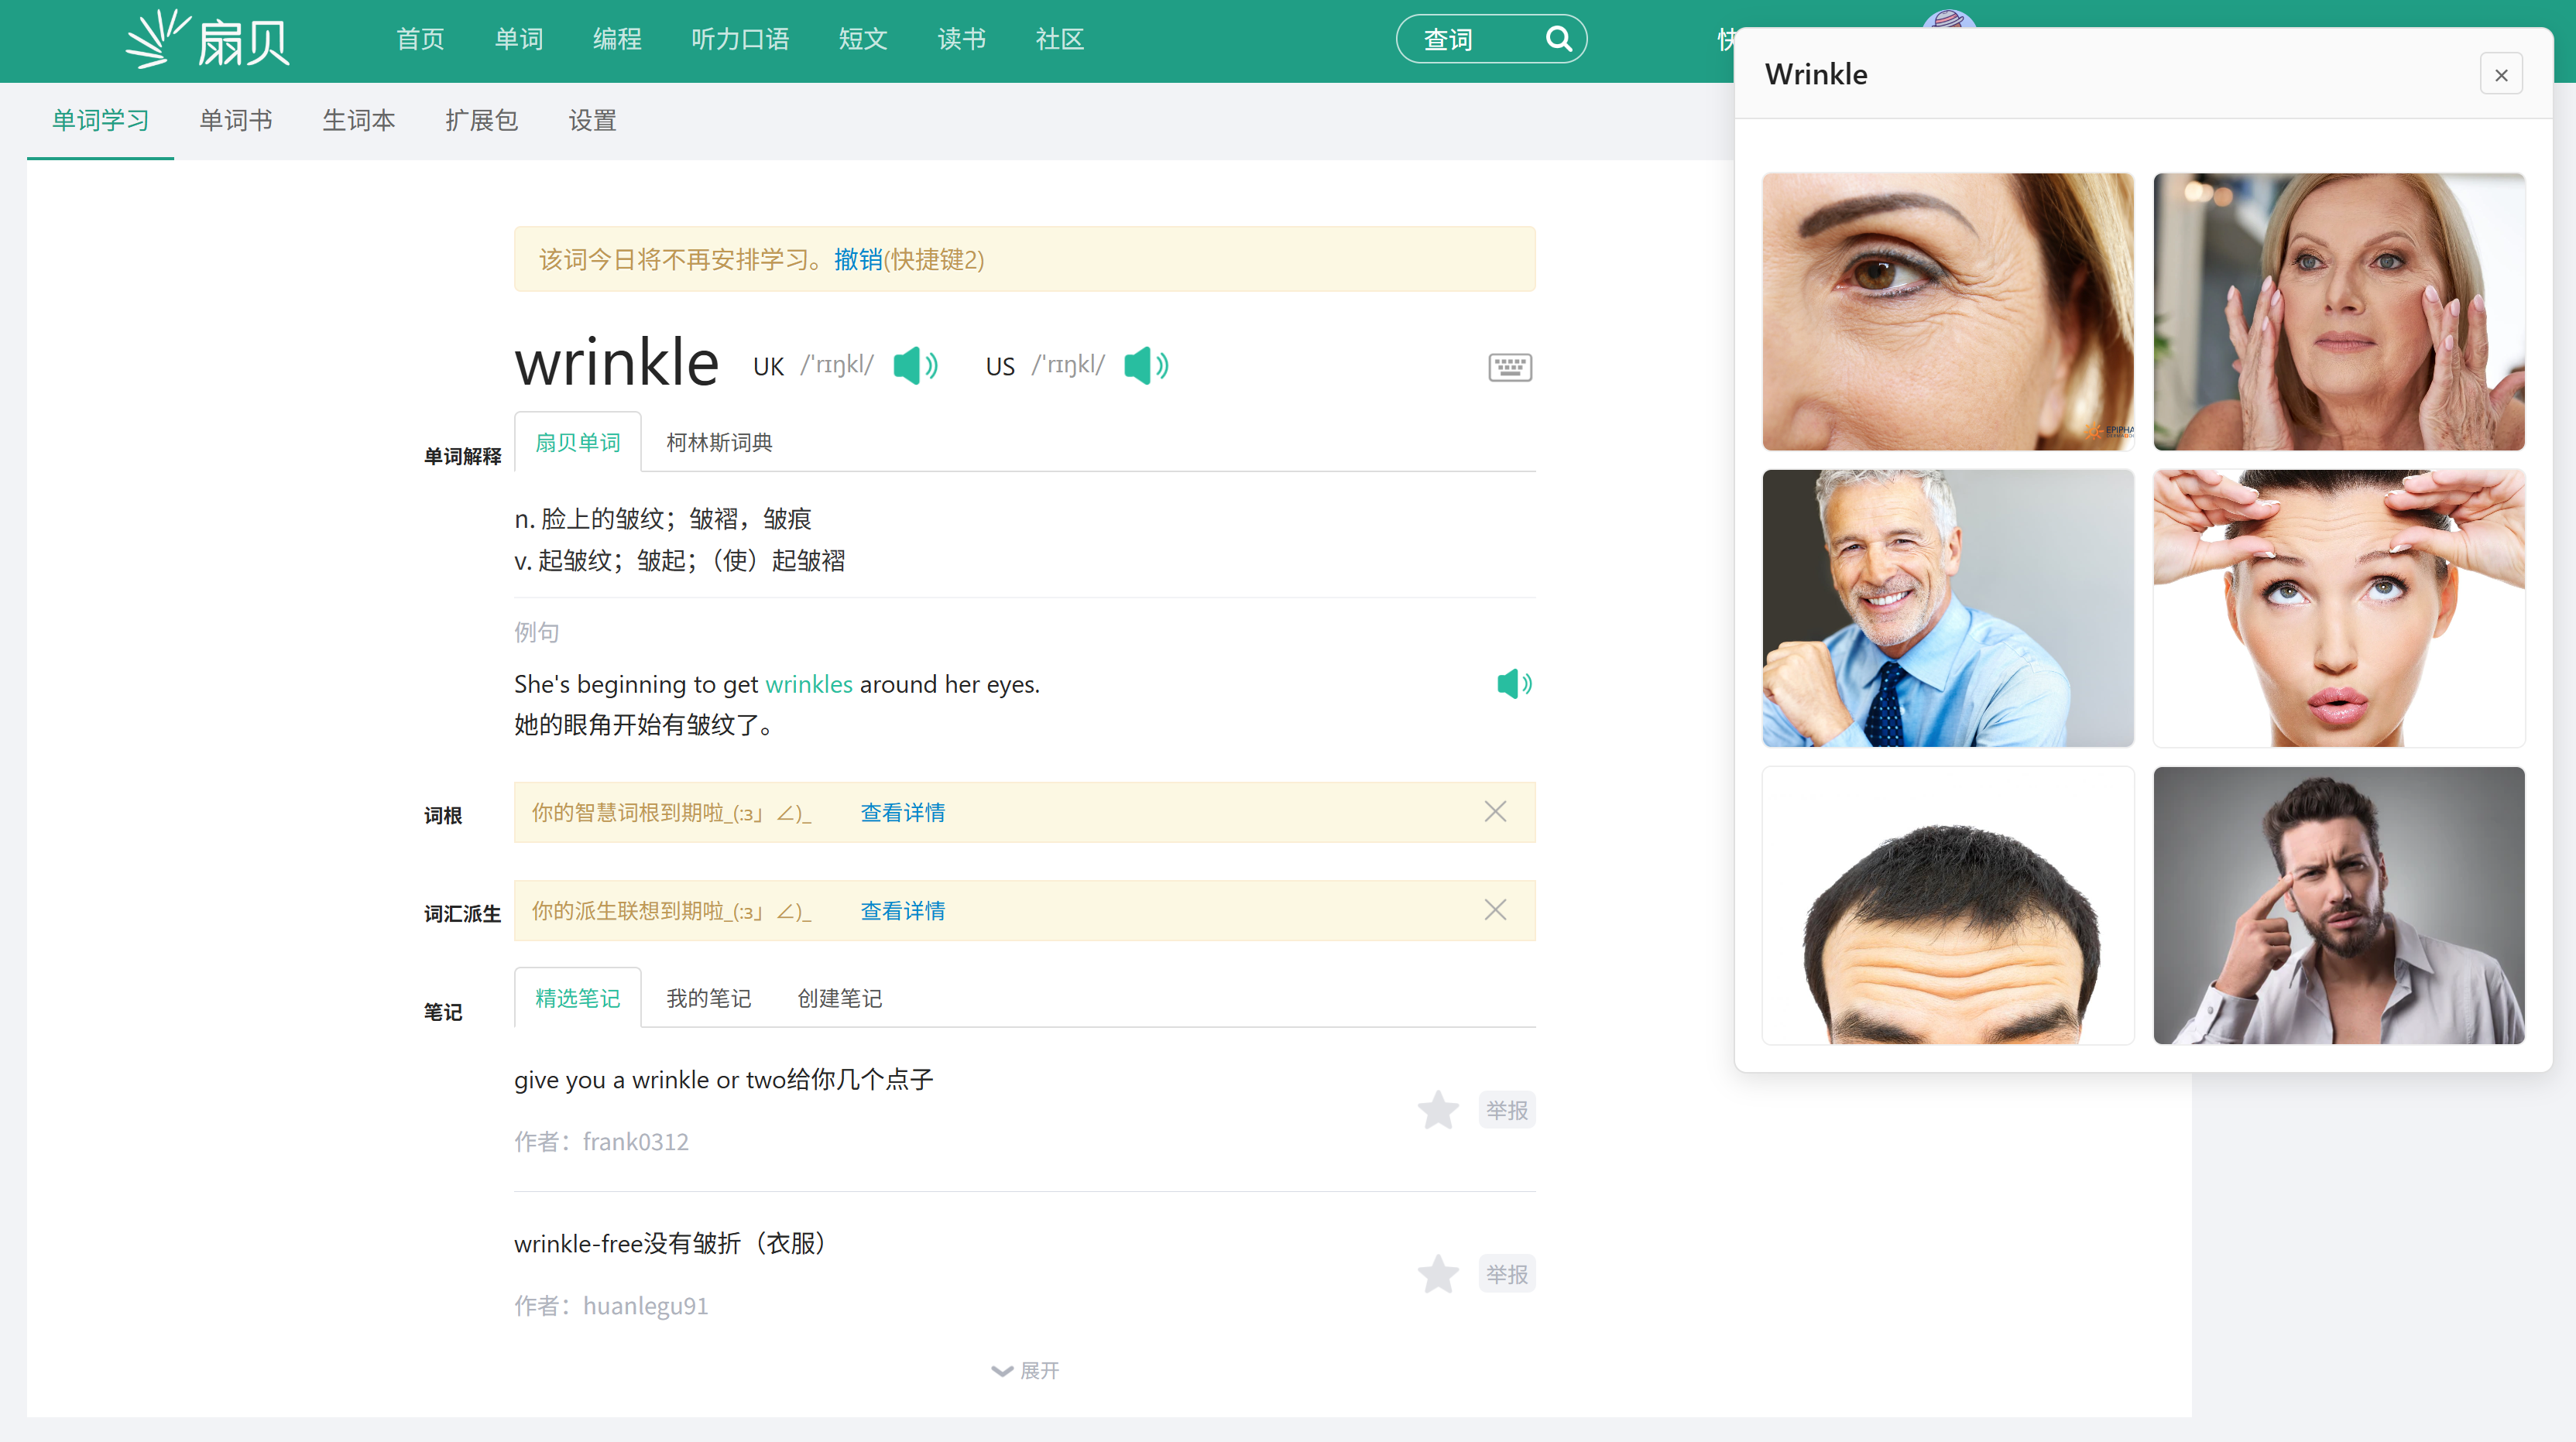Close the Wrinkle image panel
2576x1442 pixels.
(2500, 75)
